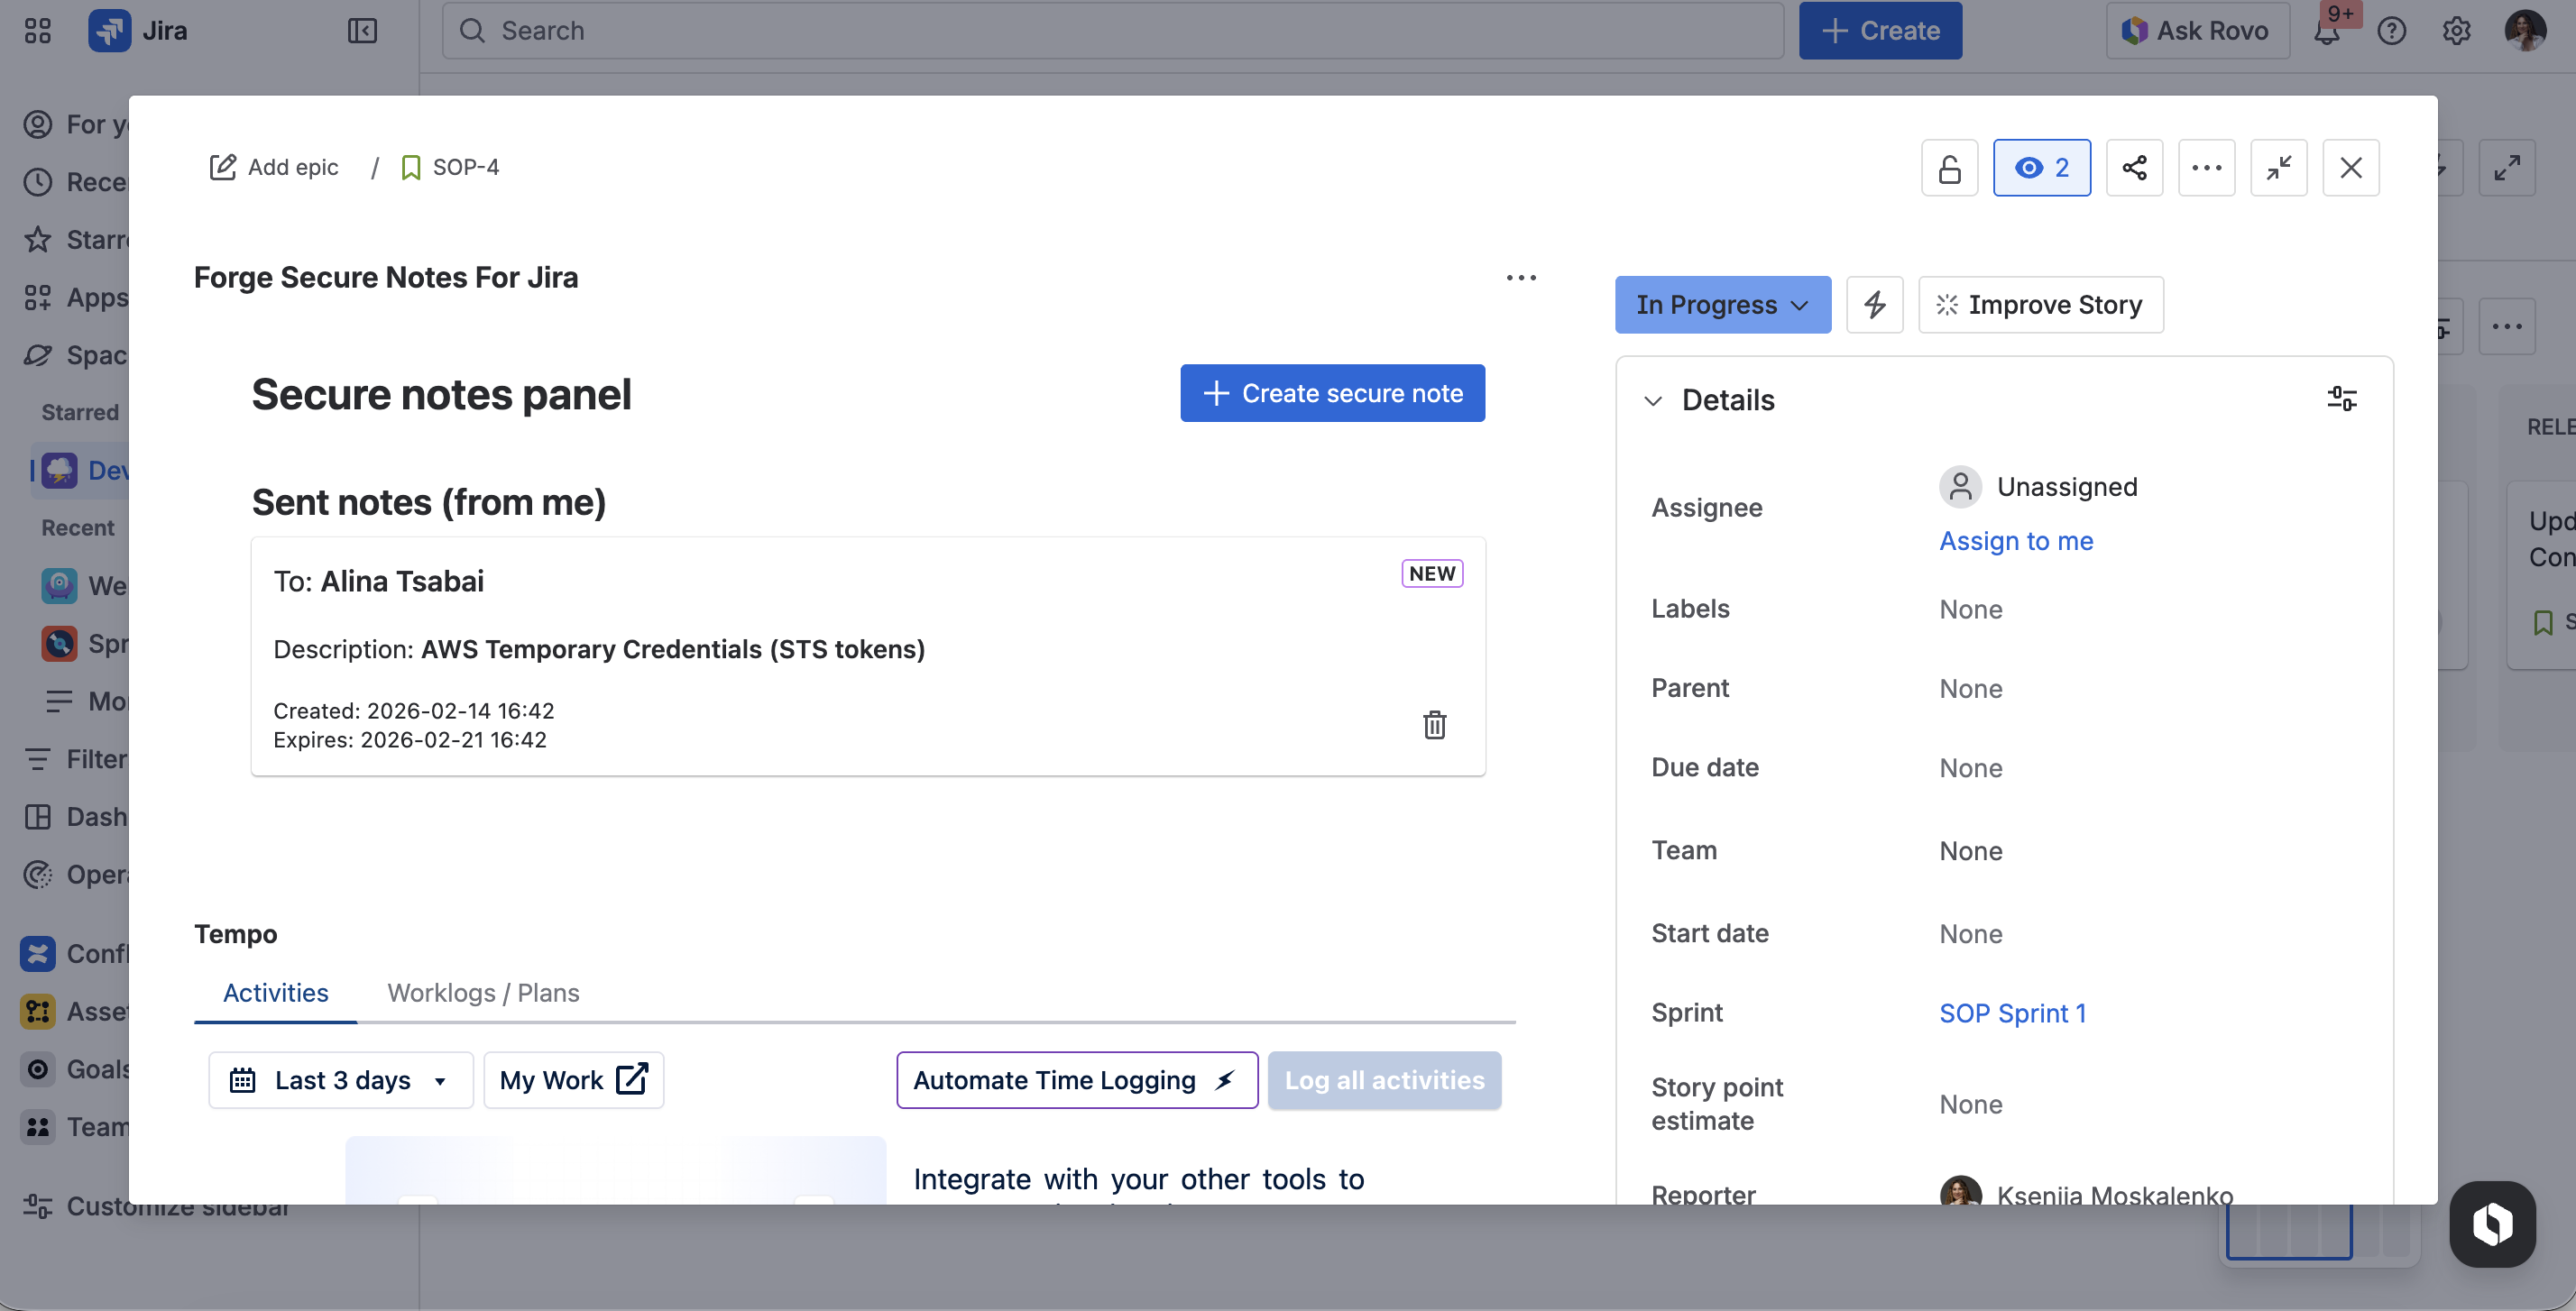Click the Start date None value
Viewport: 2576px width, 1311px height.
(x=1970, y=935)
